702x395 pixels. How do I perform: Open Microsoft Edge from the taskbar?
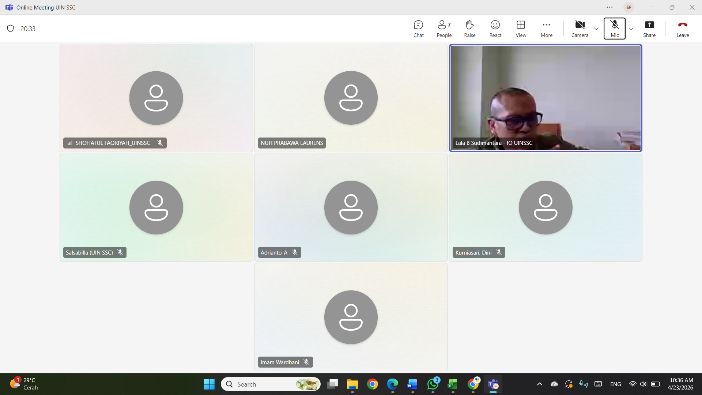coord(392,384)
